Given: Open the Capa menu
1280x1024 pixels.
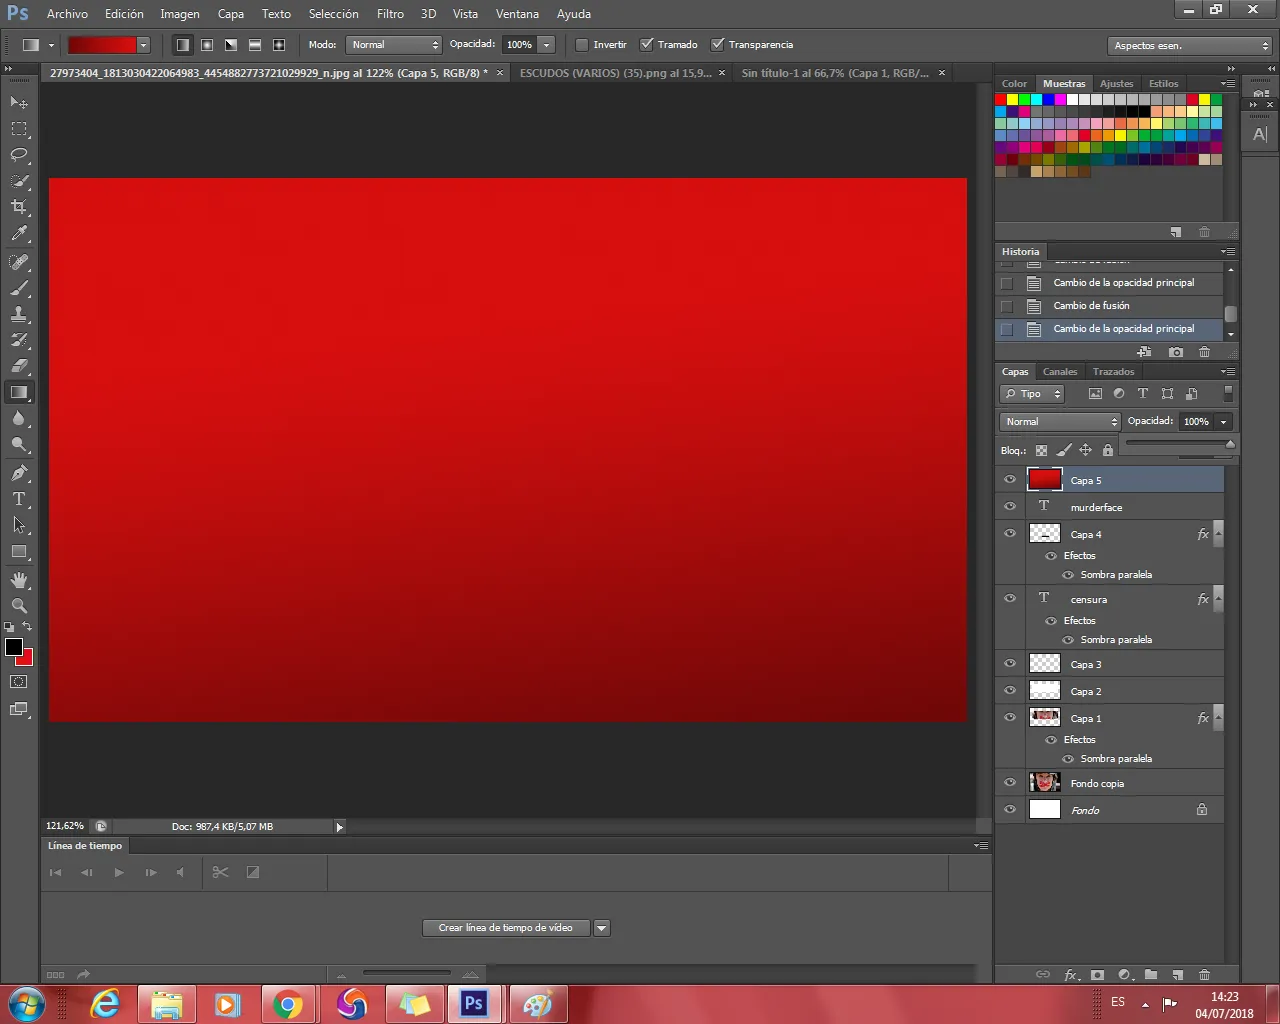Looking at the screenshot, I should coord(231,14).
